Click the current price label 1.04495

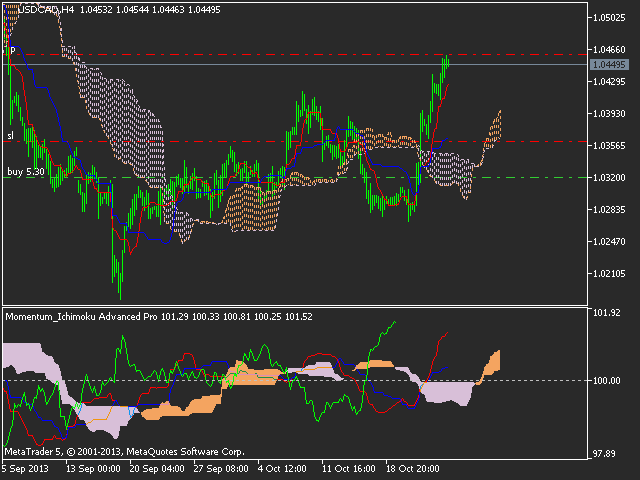pyautogui.click(x=609, y=64)
